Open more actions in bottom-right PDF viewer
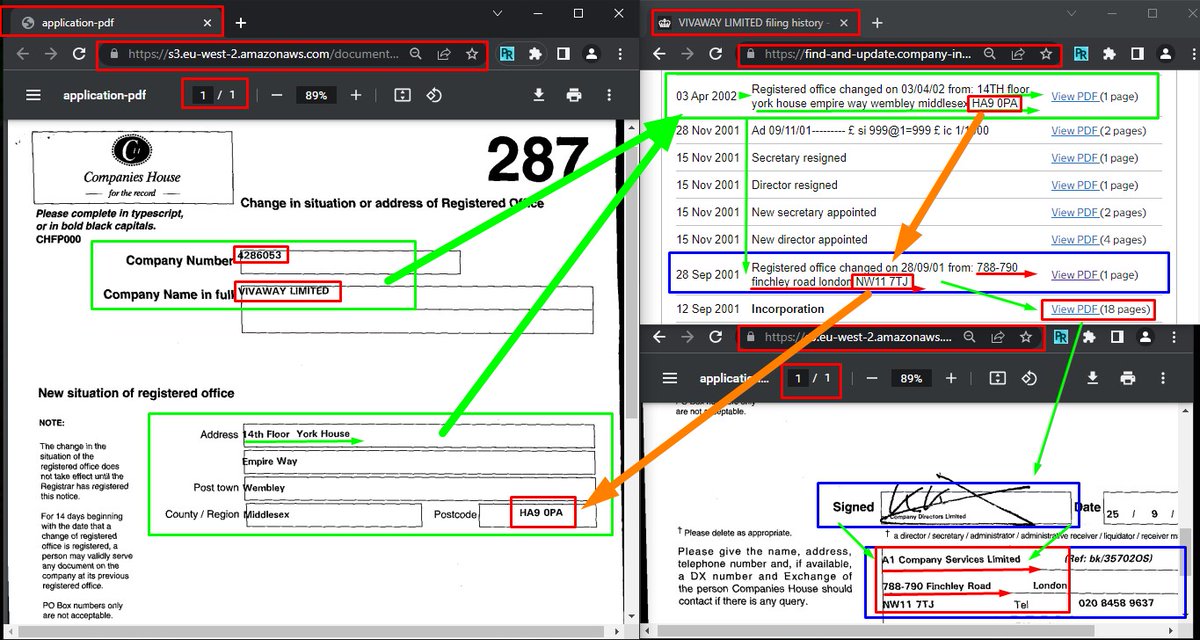This screenshot has width=1200, height=640. [x=1164, y=378]
